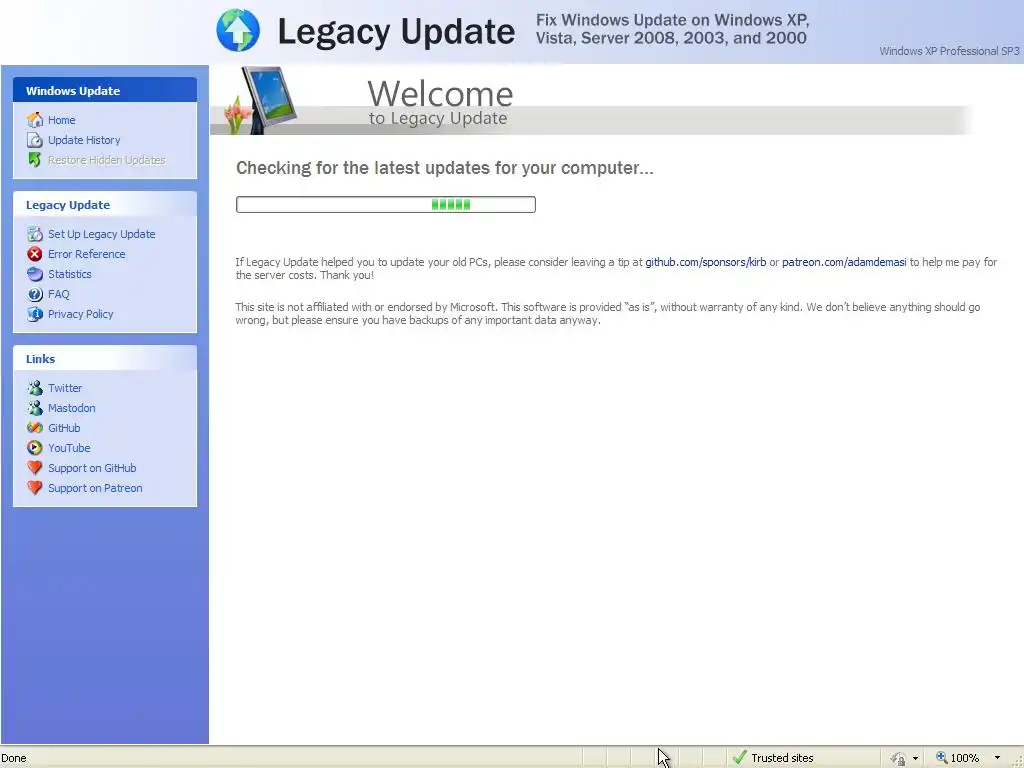Click the Checking for the latest updates heading
The image size is (1024, 768).
444,168
